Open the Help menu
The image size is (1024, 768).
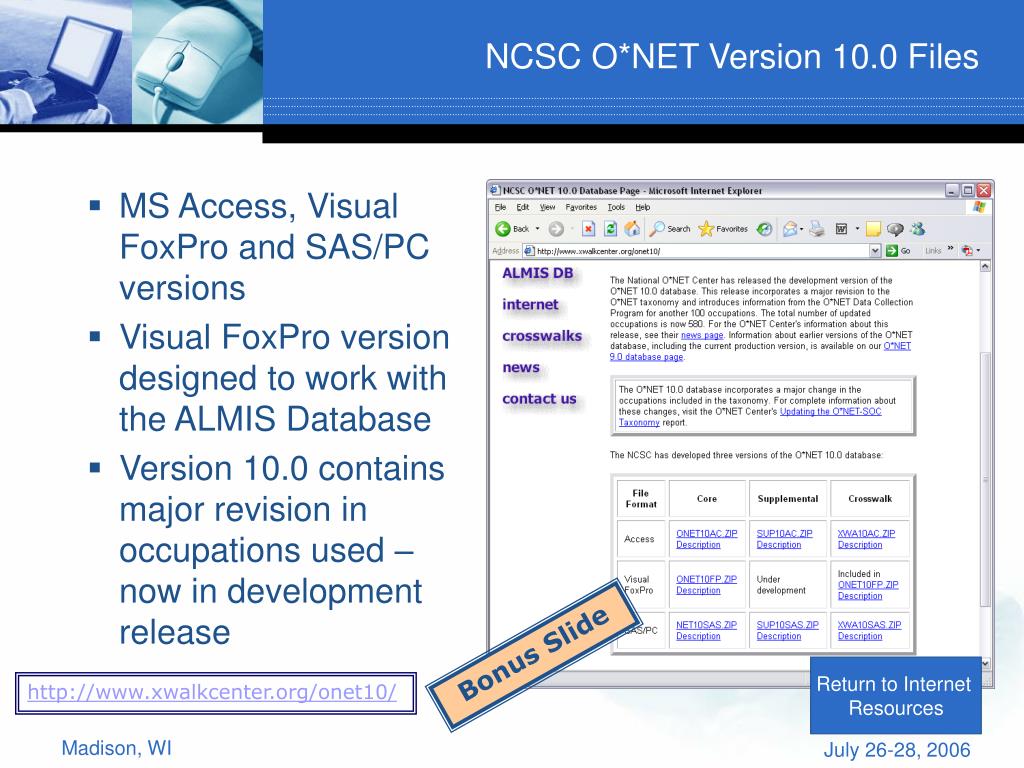tap(643, 207)
